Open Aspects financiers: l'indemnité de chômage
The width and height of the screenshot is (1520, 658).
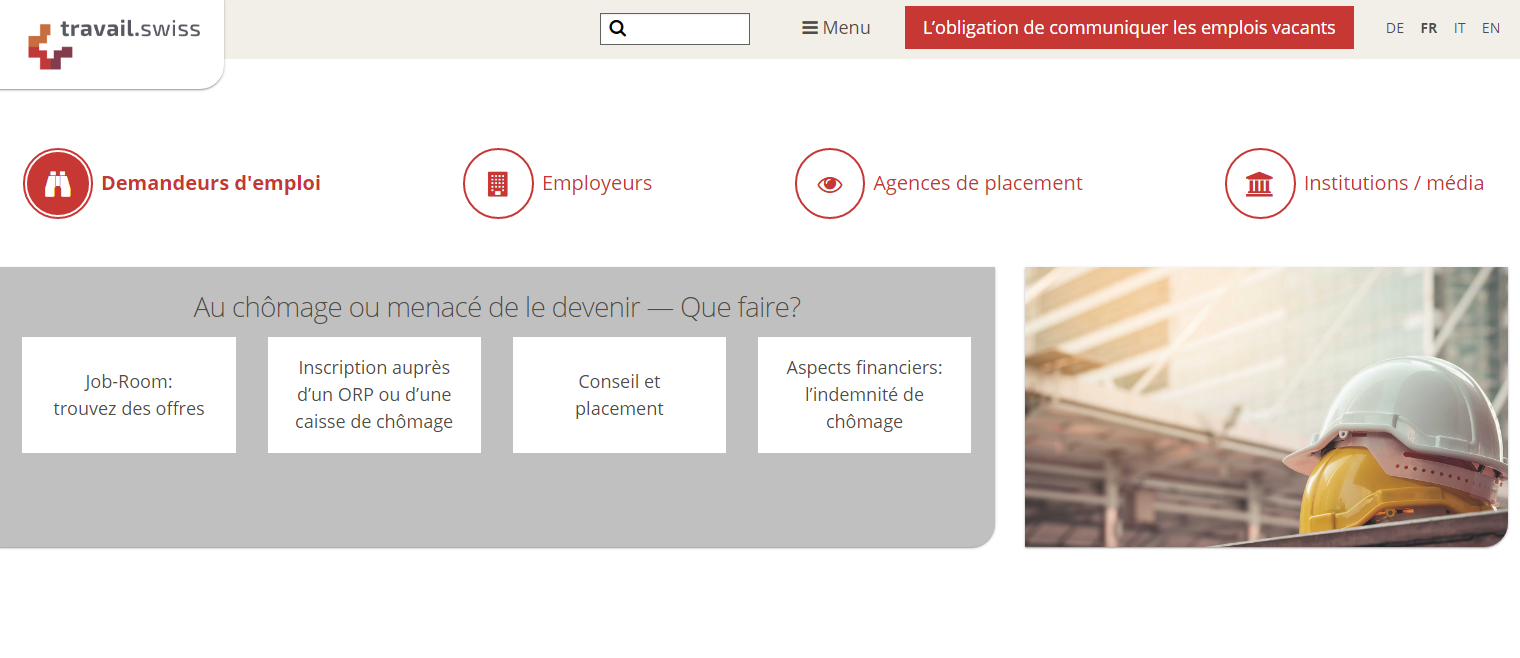coord(864,394)
